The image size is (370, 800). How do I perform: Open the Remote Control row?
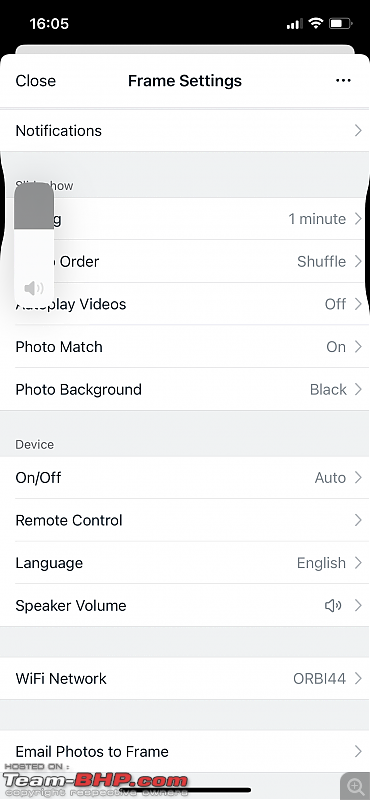point(185,520)
